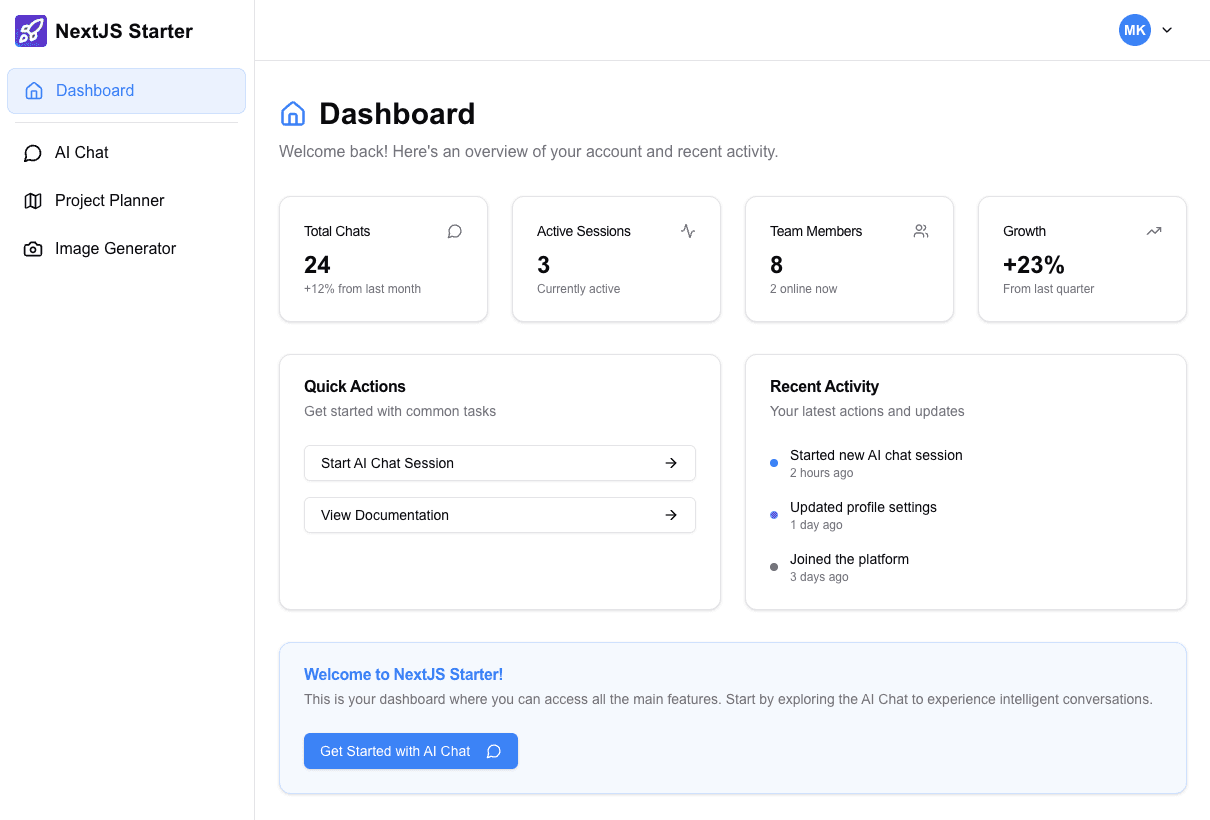This screenshot has width=1210, height=820.
Task: Open AI Chat from the sidebar
Action: click(x=80, y=152)
